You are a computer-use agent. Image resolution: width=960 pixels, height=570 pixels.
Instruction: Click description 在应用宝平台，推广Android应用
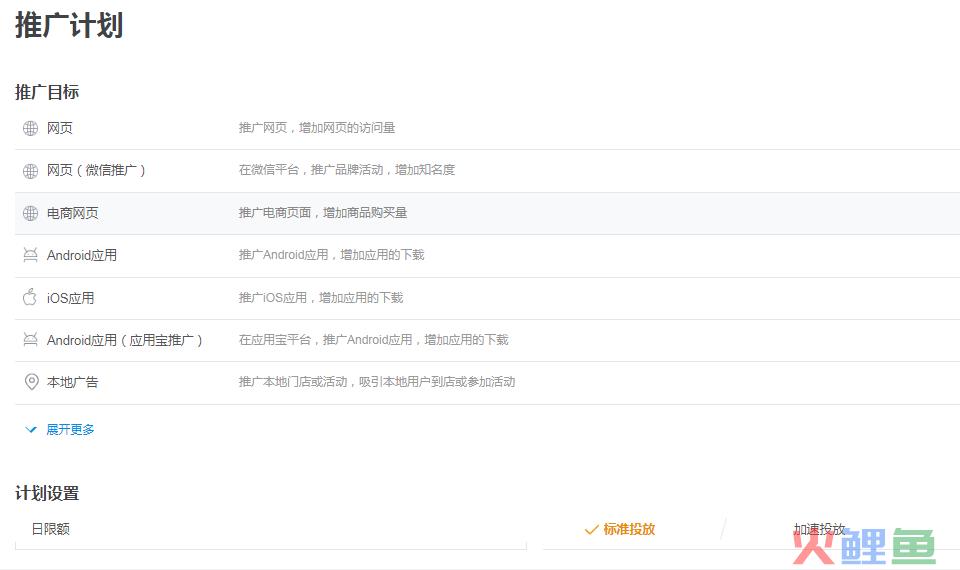pos(373,340)
